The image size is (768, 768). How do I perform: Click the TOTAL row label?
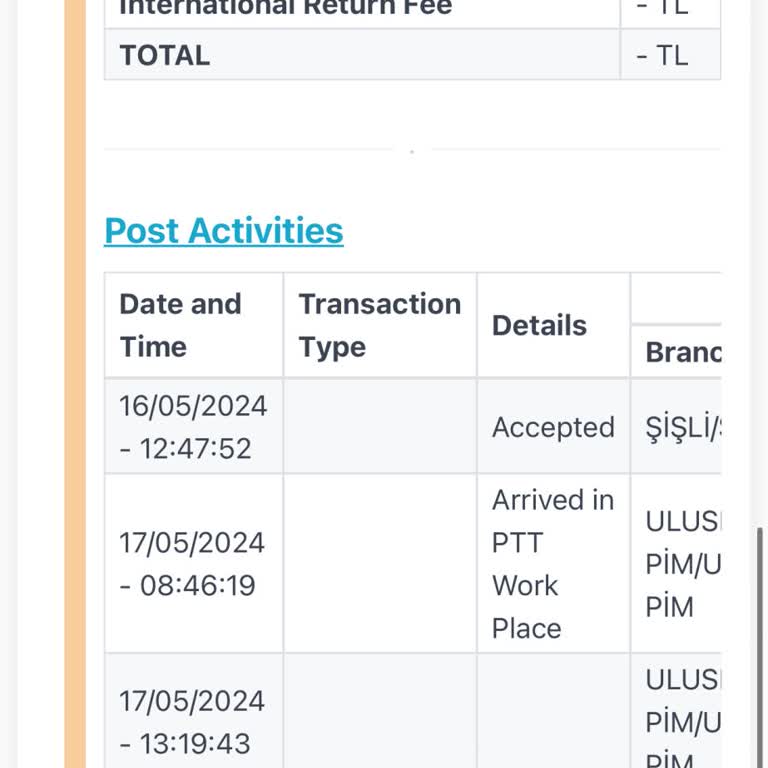tap(165, 55)
